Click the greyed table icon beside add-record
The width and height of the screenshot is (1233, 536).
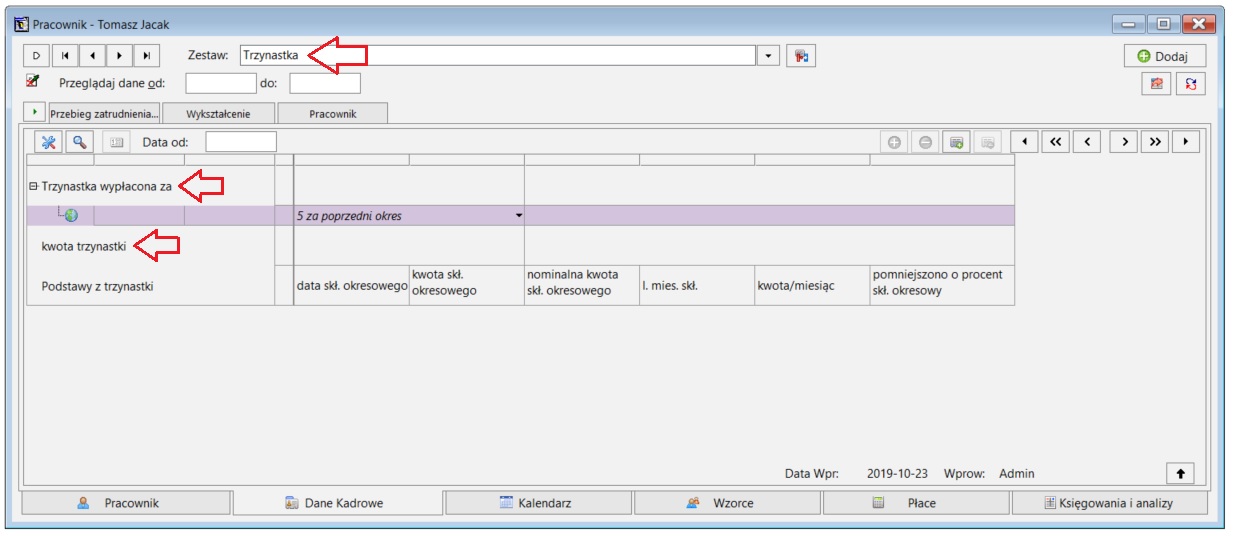click(987, 142)
